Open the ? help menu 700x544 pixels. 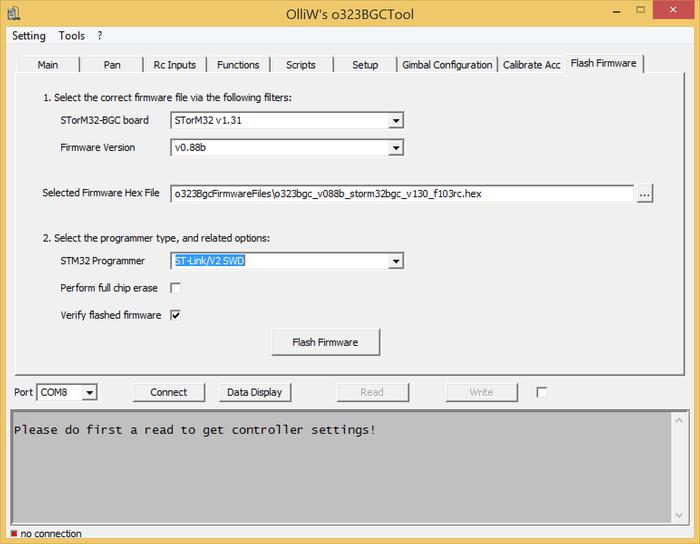point(100,36)
